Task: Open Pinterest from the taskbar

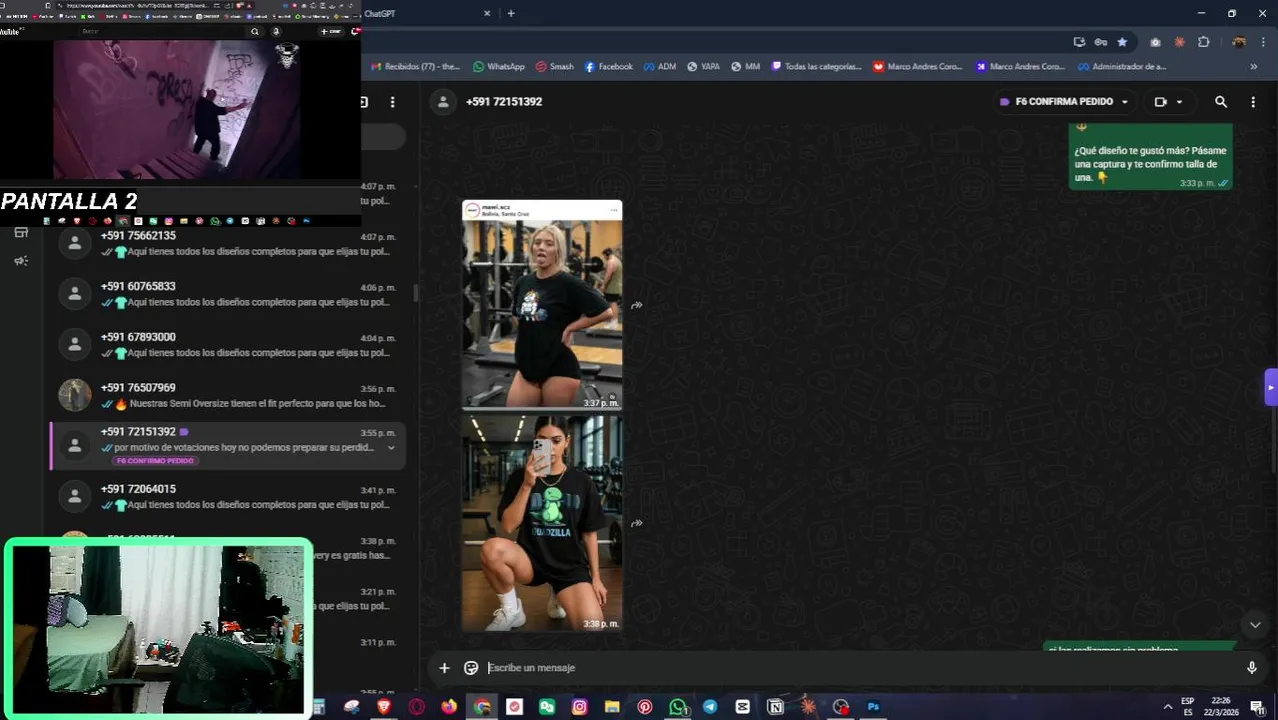Action: coord(644,707)
